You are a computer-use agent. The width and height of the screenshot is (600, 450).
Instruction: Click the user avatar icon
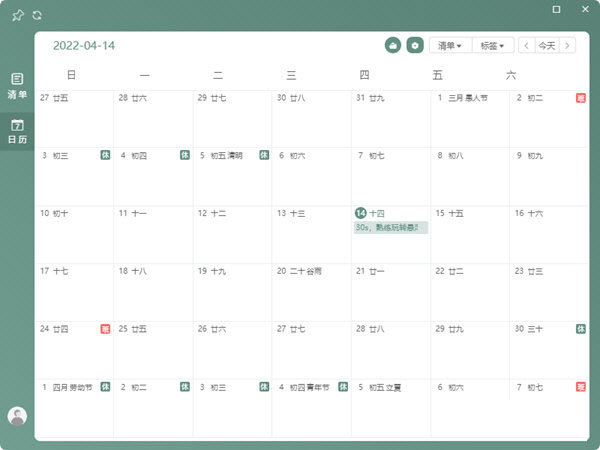17,416
